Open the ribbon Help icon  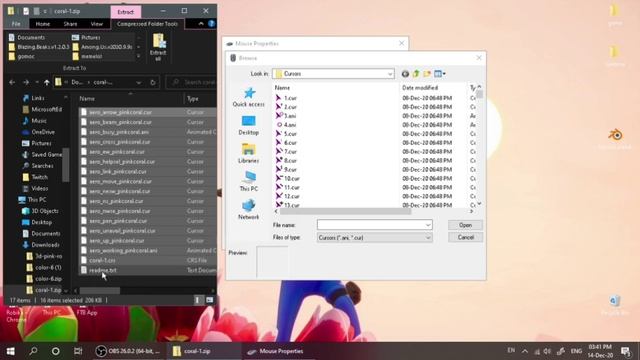211,24
